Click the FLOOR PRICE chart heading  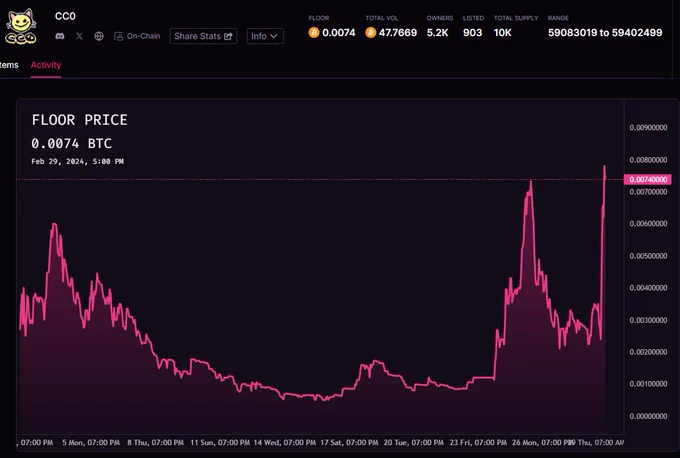(x=79, y=120)
